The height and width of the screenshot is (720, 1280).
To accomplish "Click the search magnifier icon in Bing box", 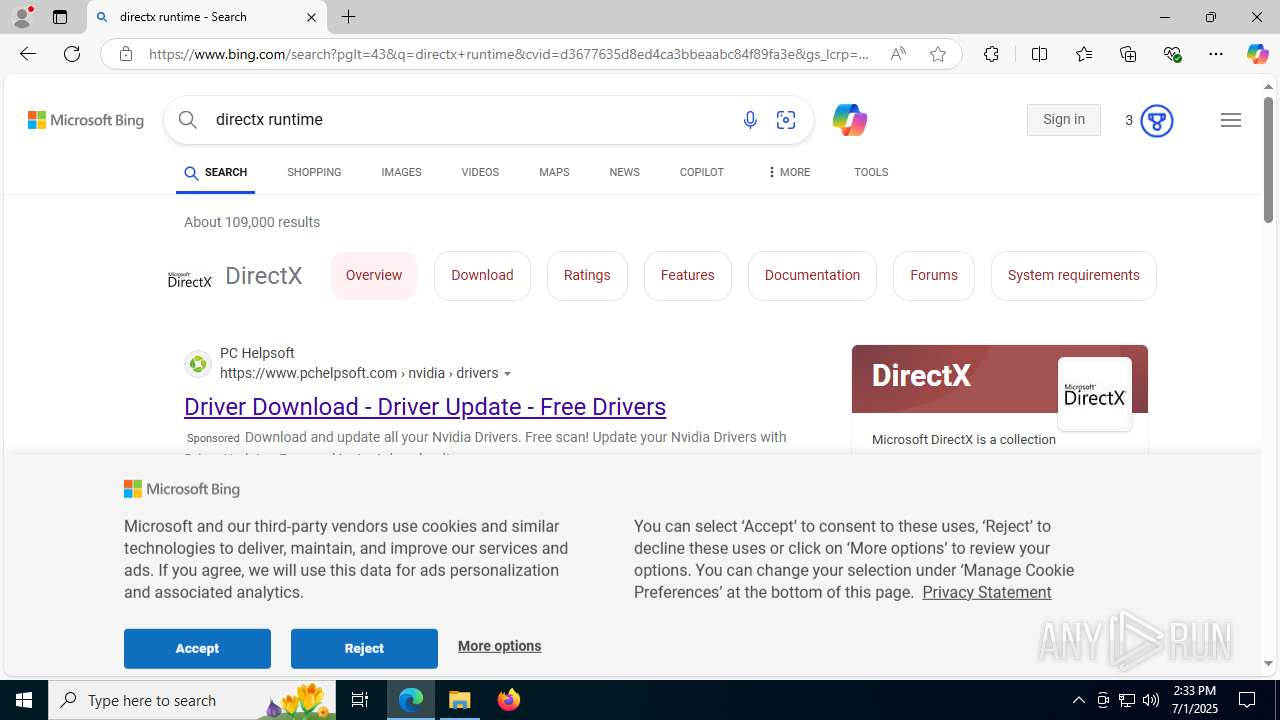I will click(188, 120).
